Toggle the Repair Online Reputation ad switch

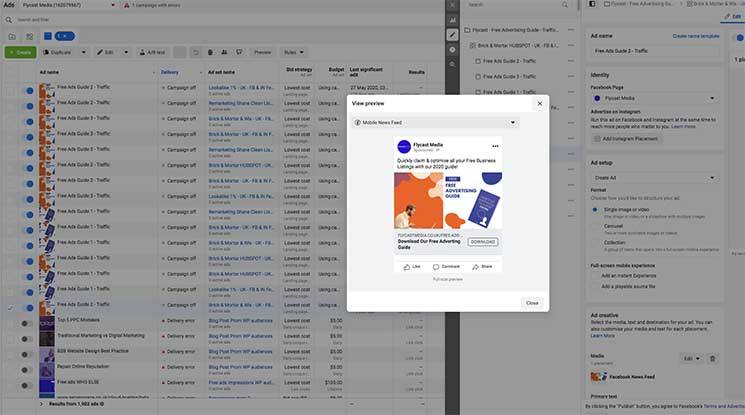(x=27, y=370)
